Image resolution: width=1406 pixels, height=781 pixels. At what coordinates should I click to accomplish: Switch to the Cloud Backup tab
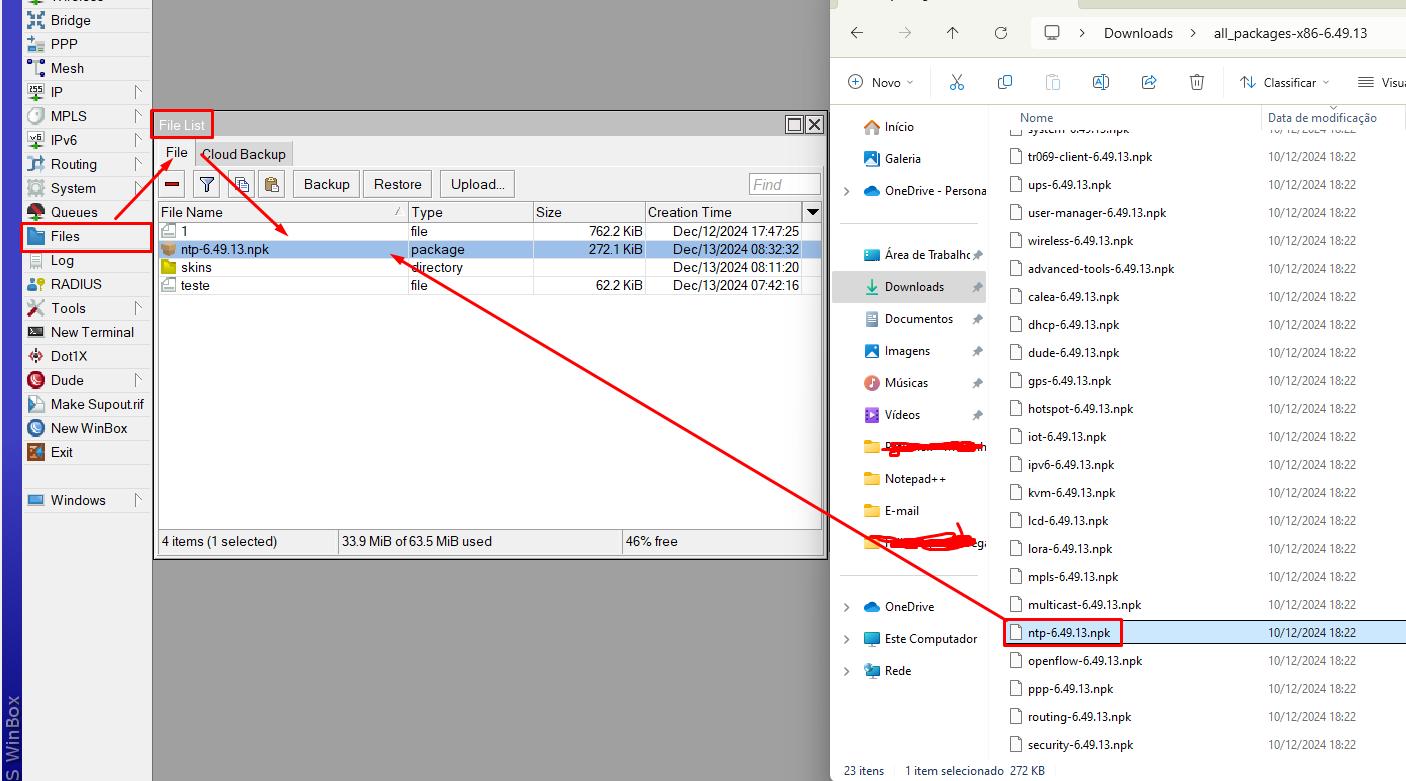(x=243, y=154)
